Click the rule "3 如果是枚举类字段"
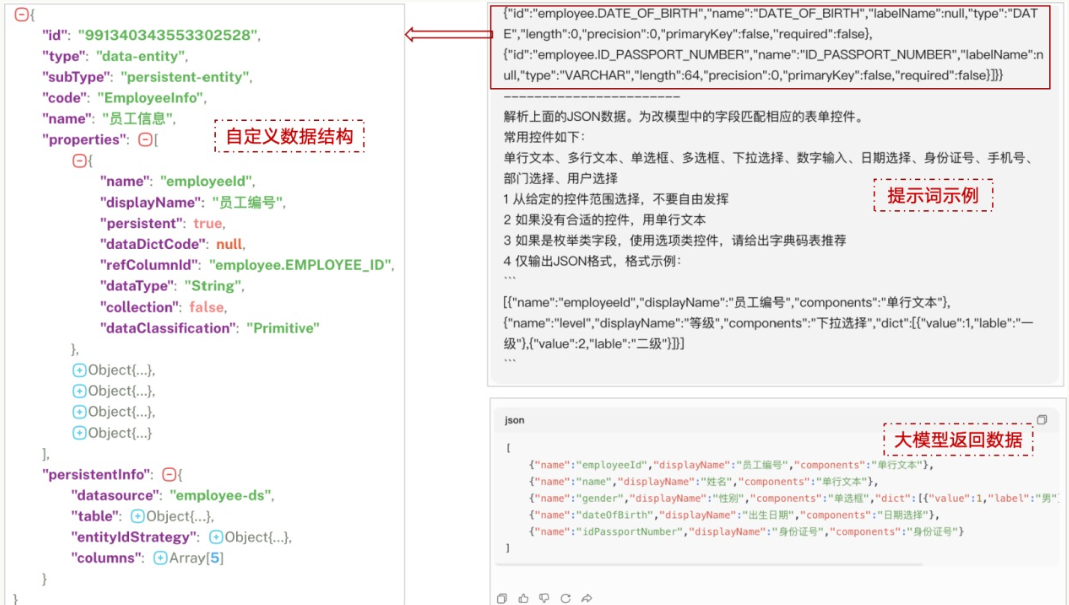This screenshot has width=1069, height=605. click(674, 240)
